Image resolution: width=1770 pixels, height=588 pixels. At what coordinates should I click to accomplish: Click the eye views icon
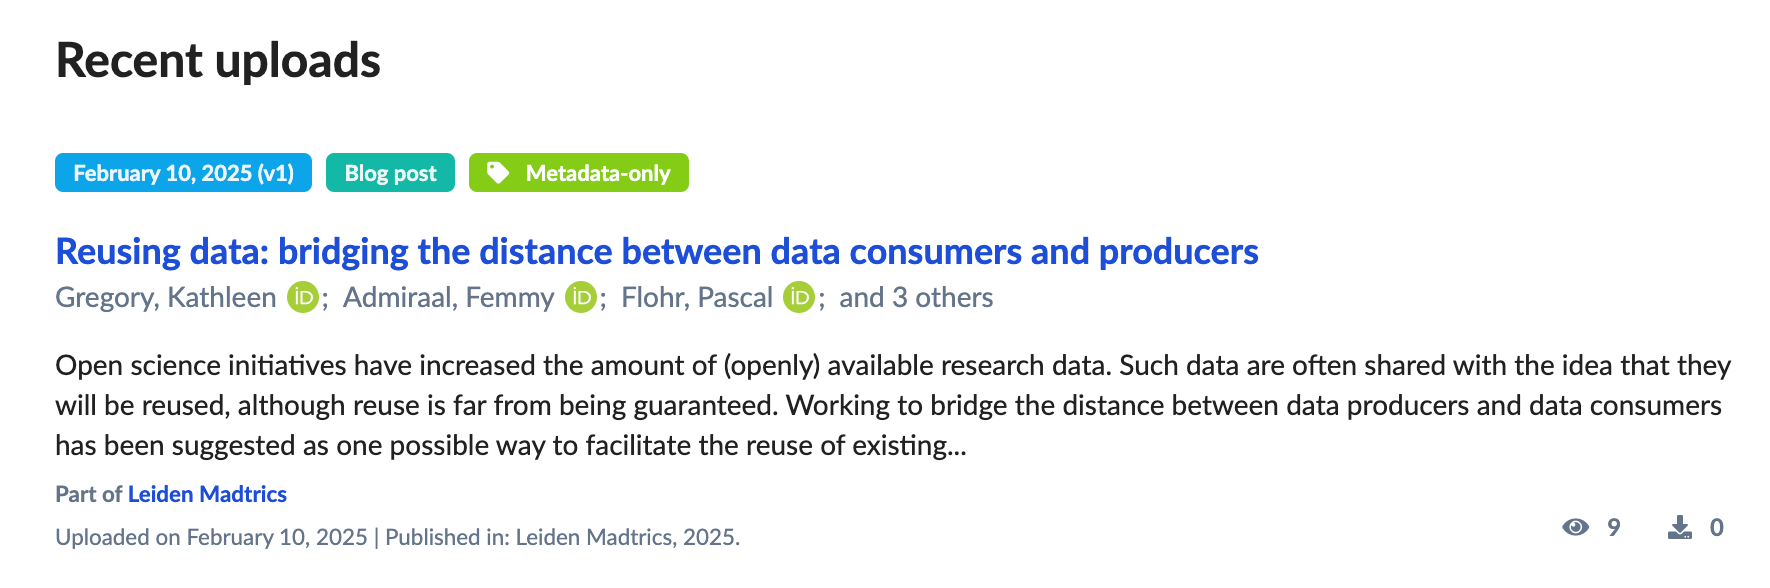point(1576,527)
